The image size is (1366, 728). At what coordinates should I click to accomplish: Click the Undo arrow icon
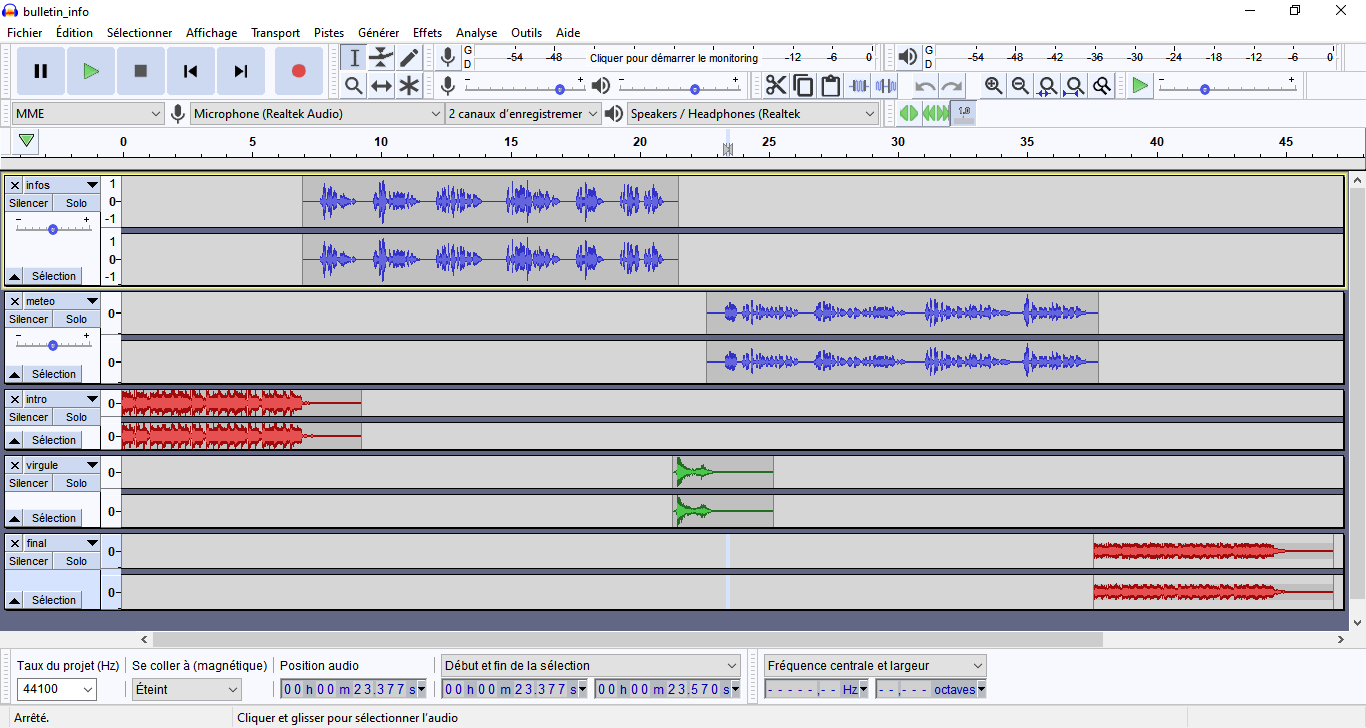point(926,86)
